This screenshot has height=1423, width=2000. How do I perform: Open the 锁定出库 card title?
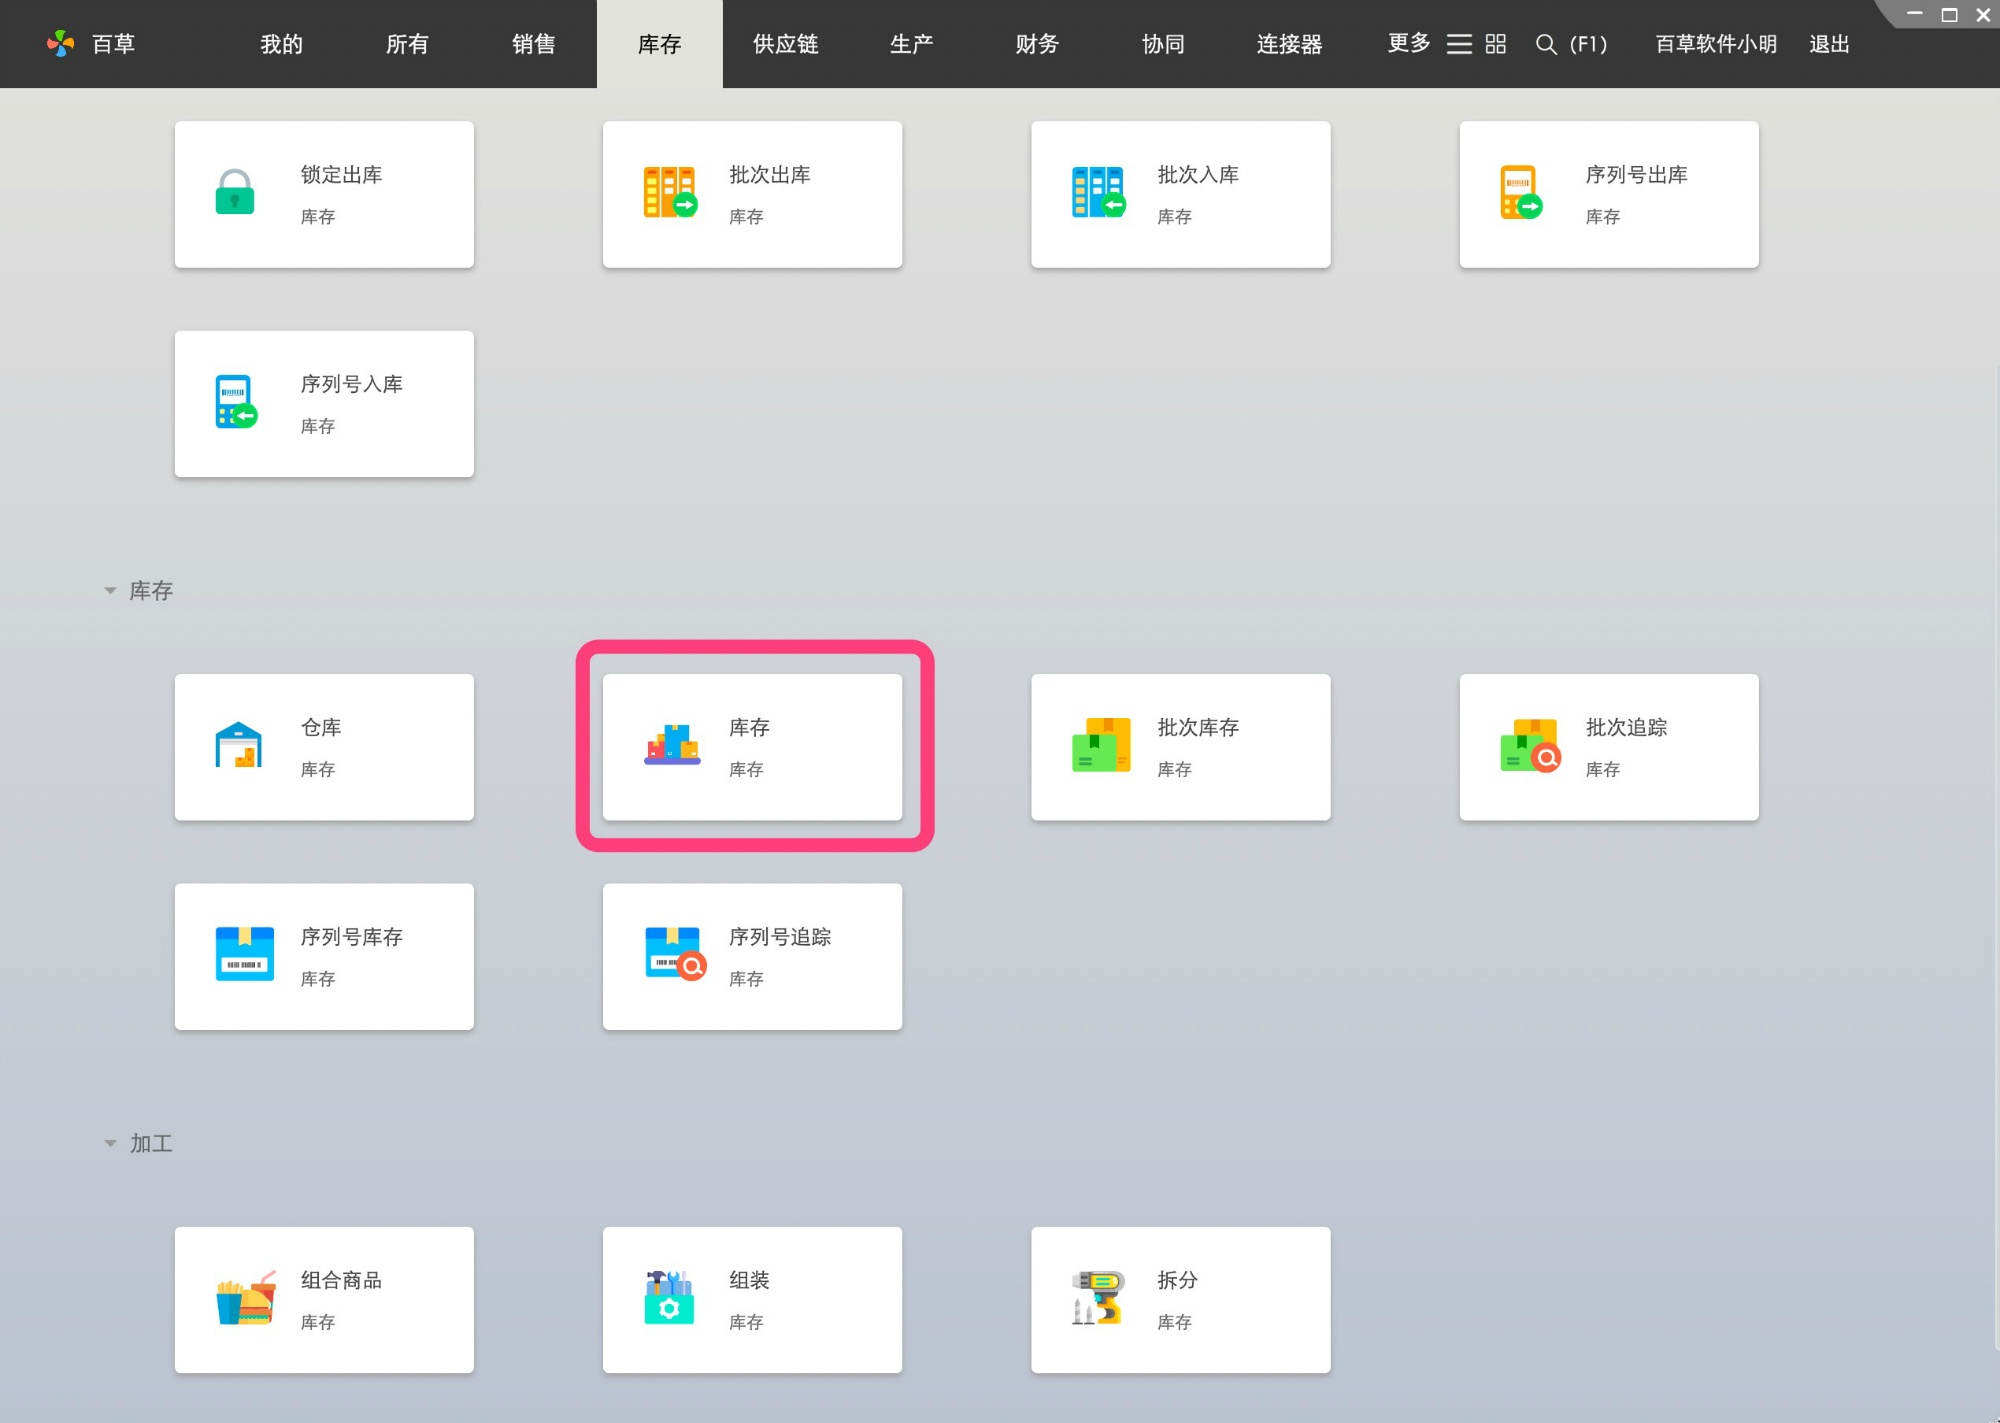point(342,175)
